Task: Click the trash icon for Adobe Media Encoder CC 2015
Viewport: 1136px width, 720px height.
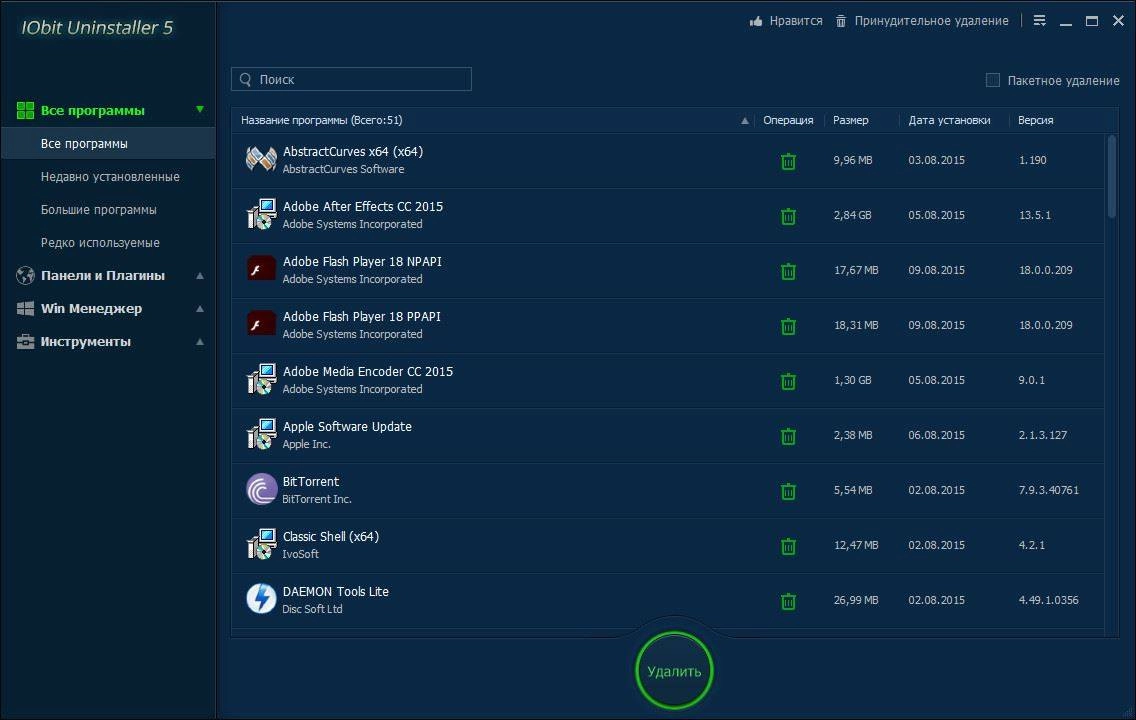Action: pos(788,381)
